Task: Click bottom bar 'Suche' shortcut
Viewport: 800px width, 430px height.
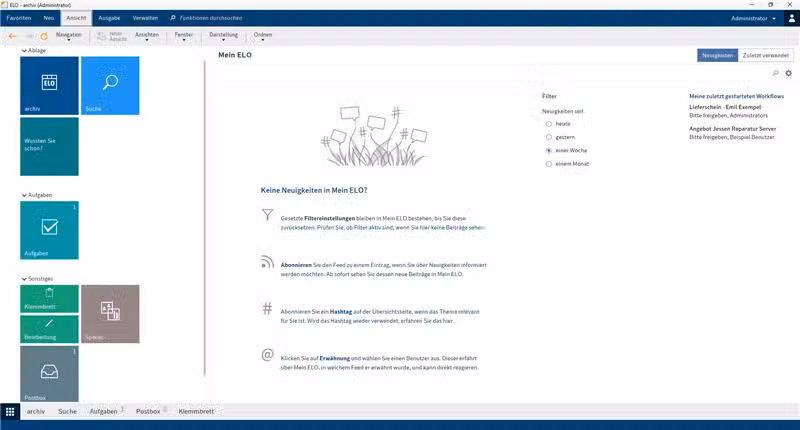Action: (67, 411)
